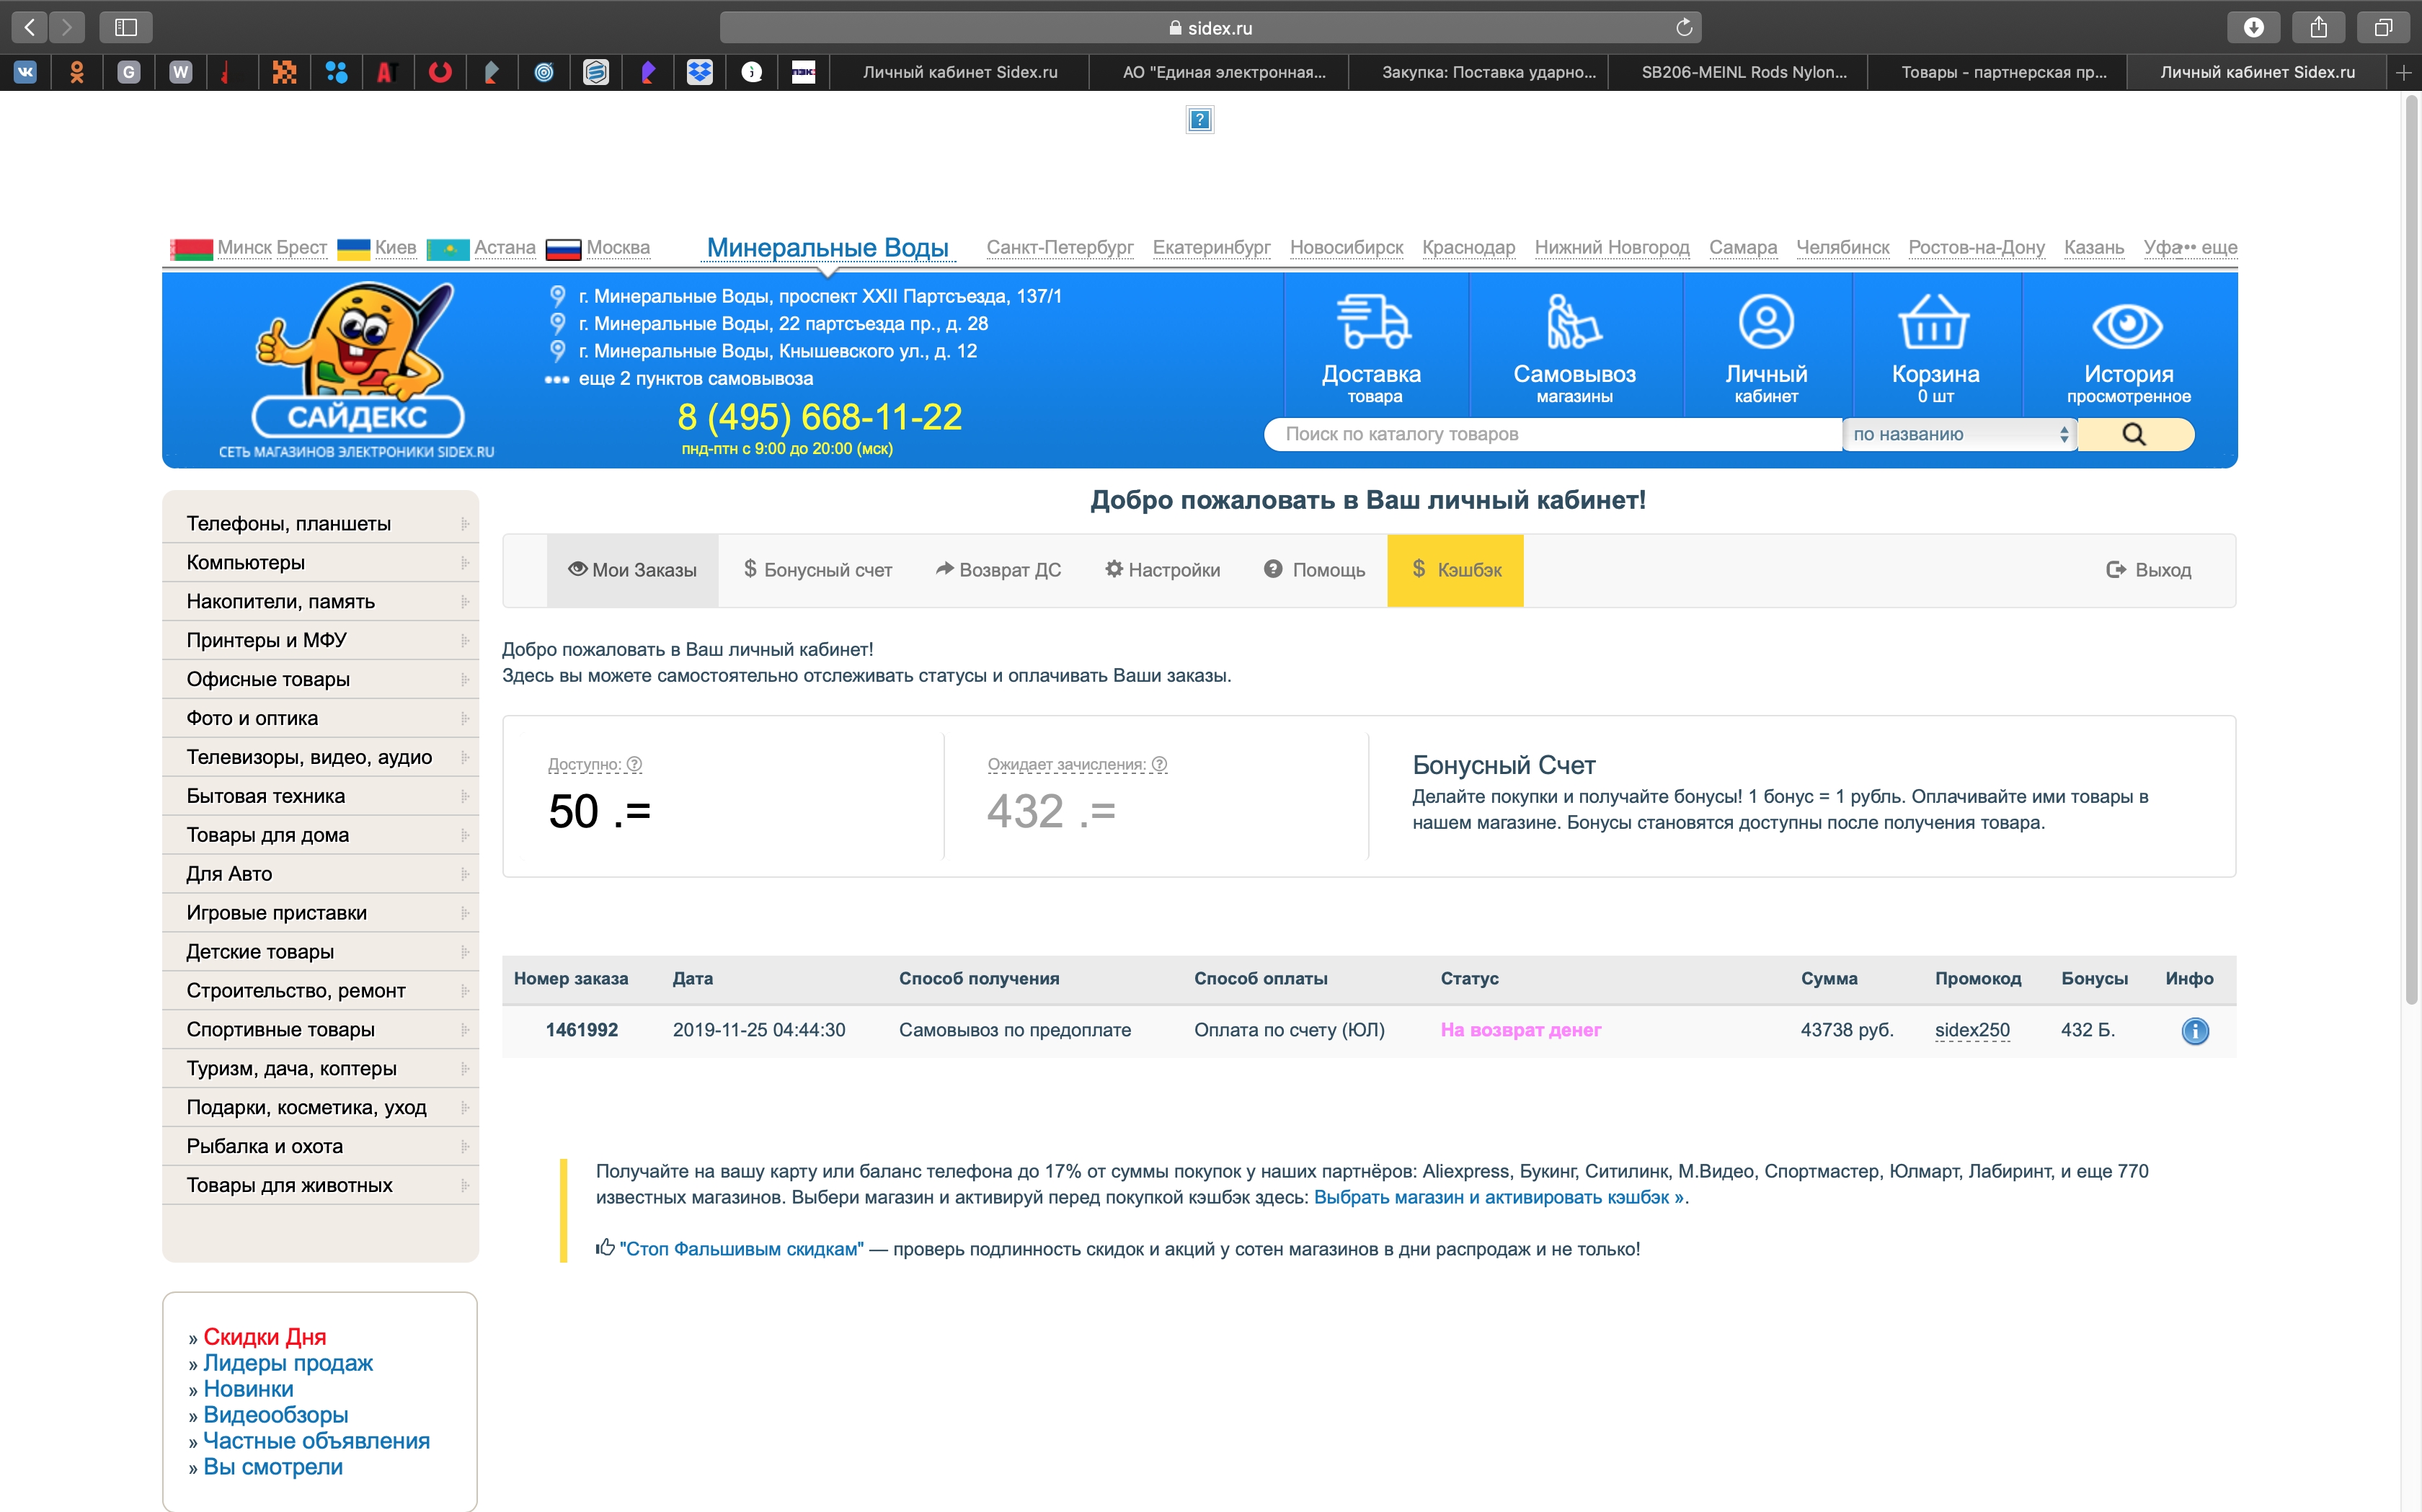Viewport: 2422px width, 1512px height.
Task: Open Скидки Дня link
Action: point(265,1337)
